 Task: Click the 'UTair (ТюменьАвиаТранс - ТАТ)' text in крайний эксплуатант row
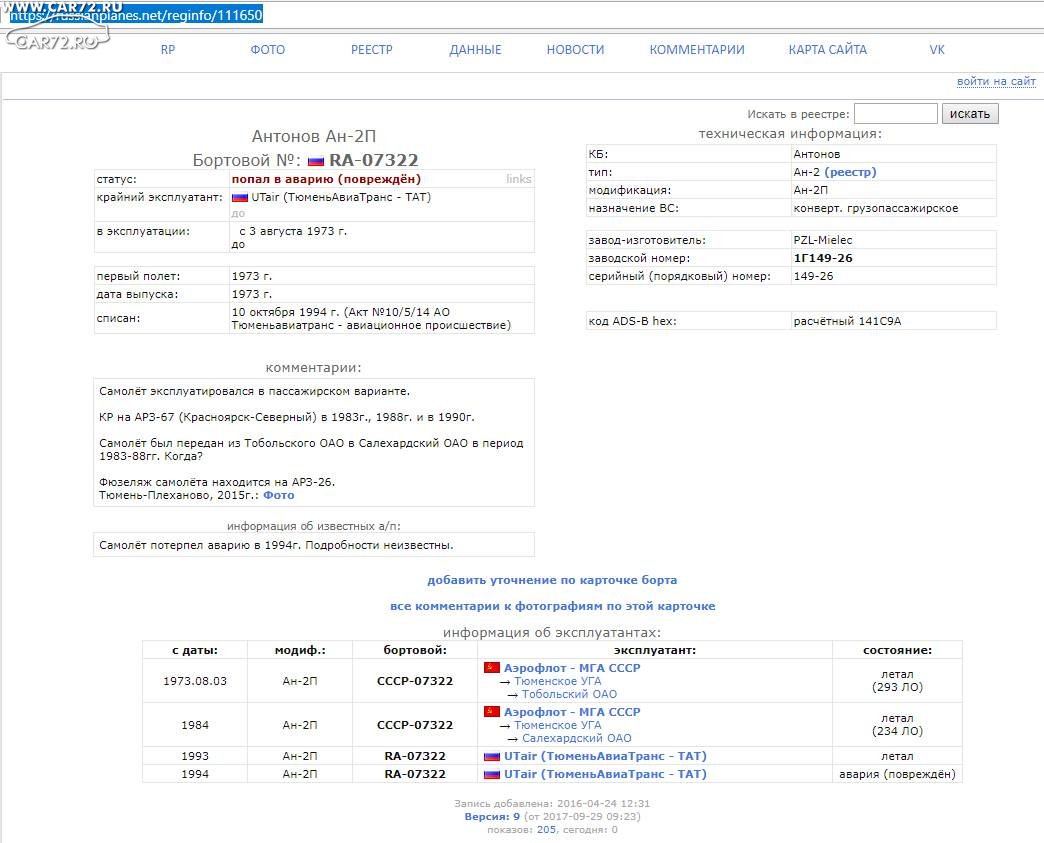click(341, 197)
